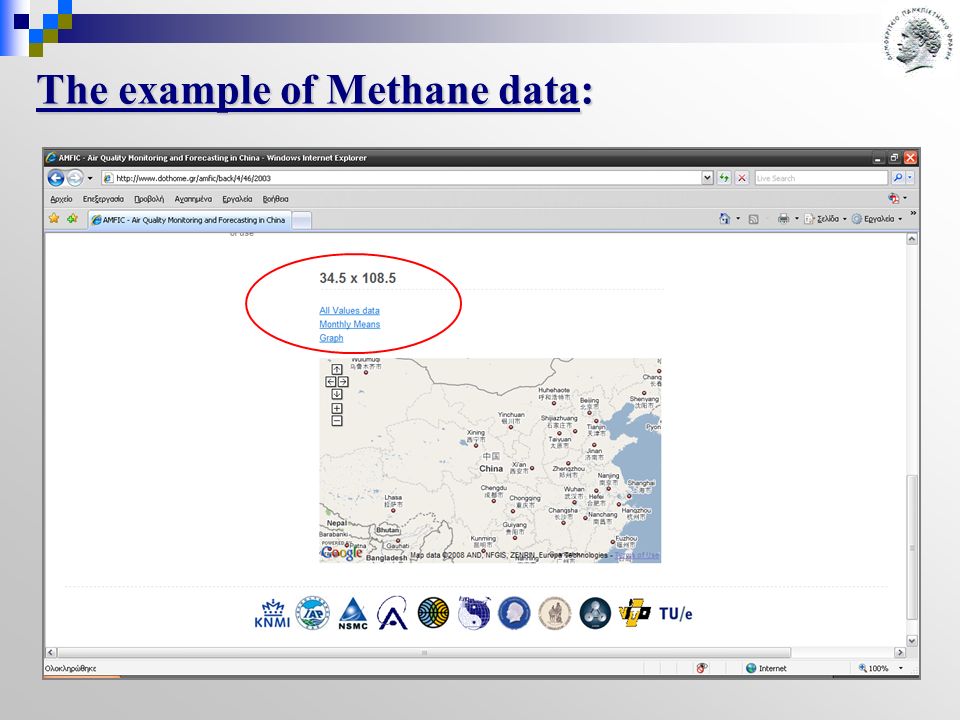Click the horizontal scrollbar left arrow
The image size is (960, 720).
click(51, 653)
